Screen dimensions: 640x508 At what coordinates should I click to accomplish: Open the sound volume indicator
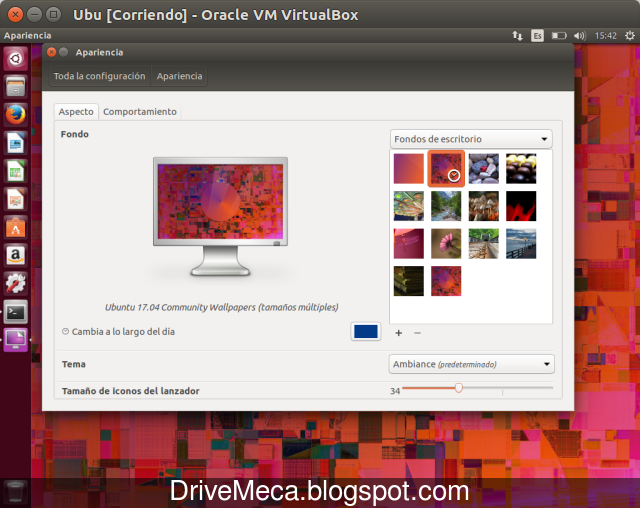pyautogui.click(x=580, y=36)
